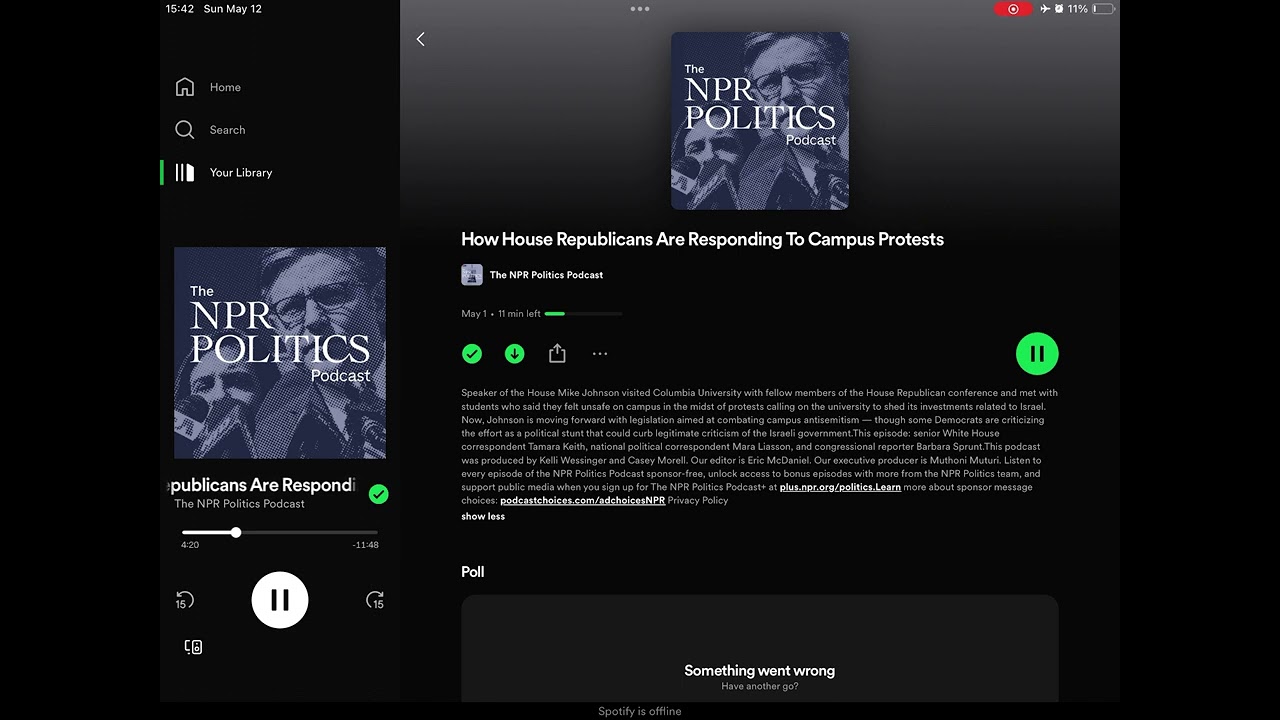Image resolution: width=1280 pixels, height=720 pixels.
Task: Tap the large episode cover art
Action: pyautogui.click(x=760, y=121)
